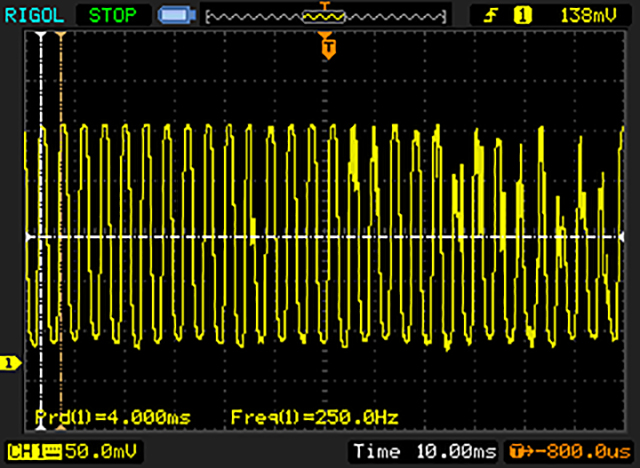Click the orange vertical cursor top handle
Screen dimensions: 640x468
coord(61,35)
